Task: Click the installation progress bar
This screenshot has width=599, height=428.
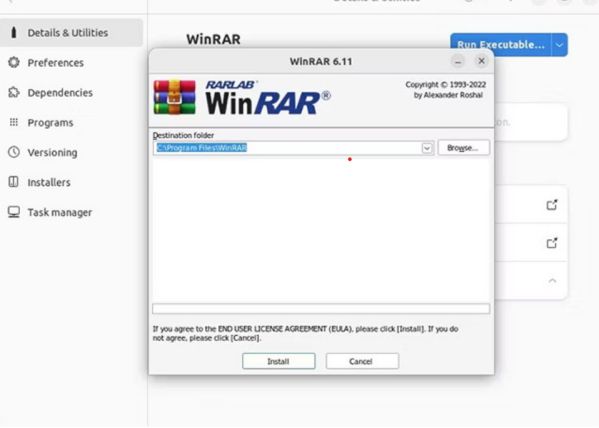Action: (321, 309)
